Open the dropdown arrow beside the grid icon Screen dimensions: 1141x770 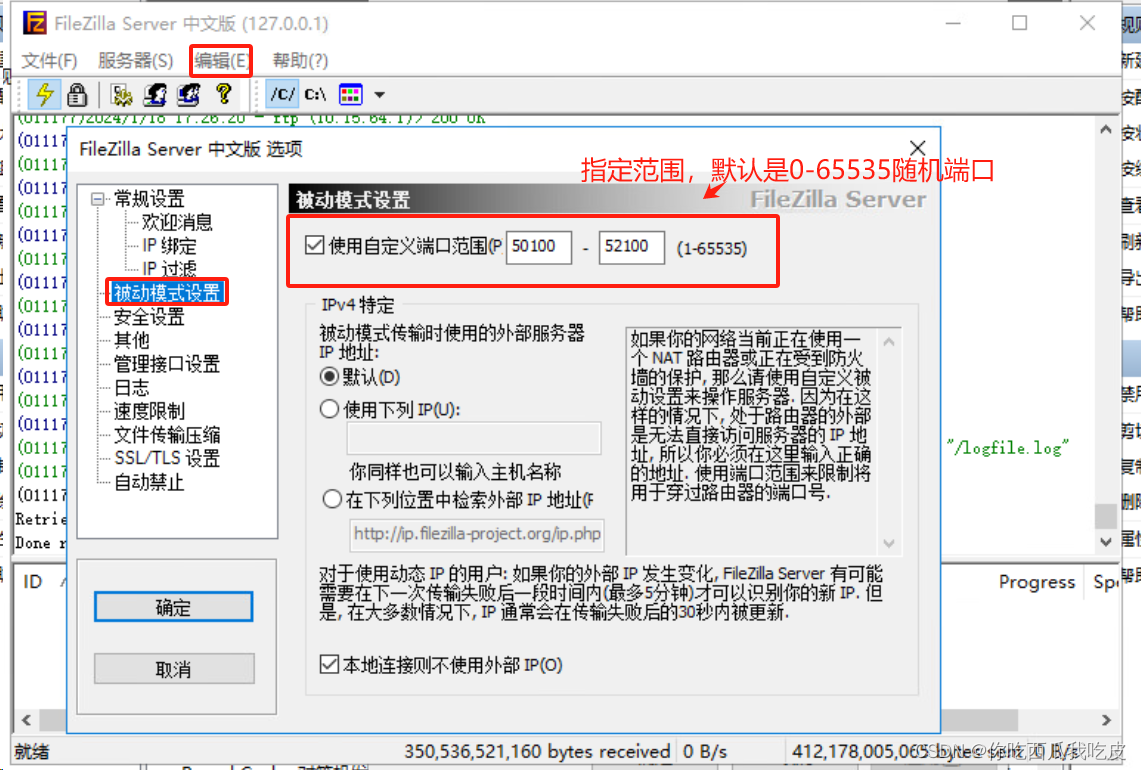pyautogui.click(x=379, y=95)
